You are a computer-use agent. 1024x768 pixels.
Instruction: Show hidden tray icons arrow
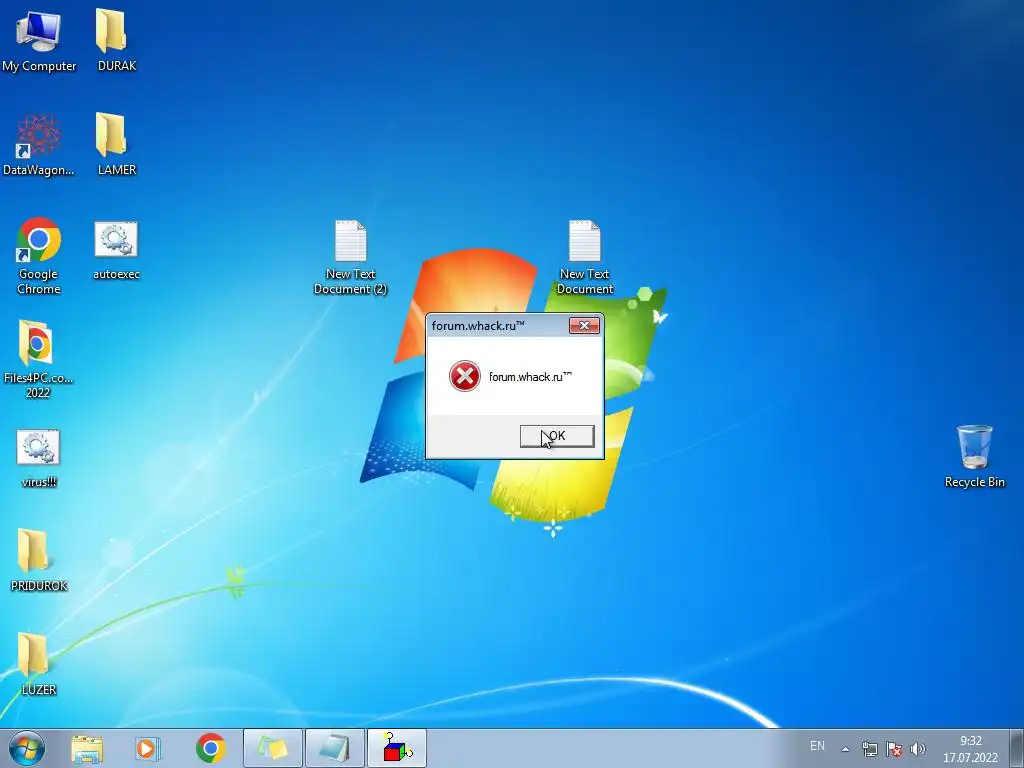(x=845, y=749)
